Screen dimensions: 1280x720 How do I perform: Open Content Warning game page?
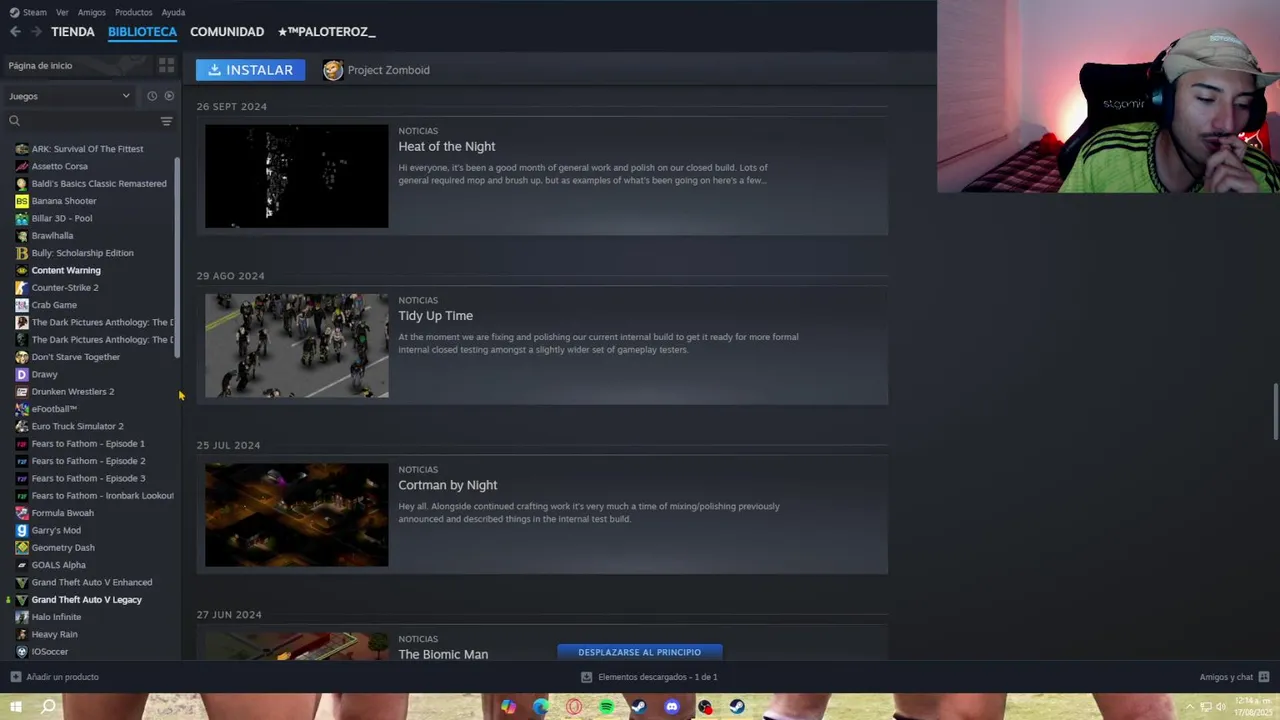coord(66,270)
